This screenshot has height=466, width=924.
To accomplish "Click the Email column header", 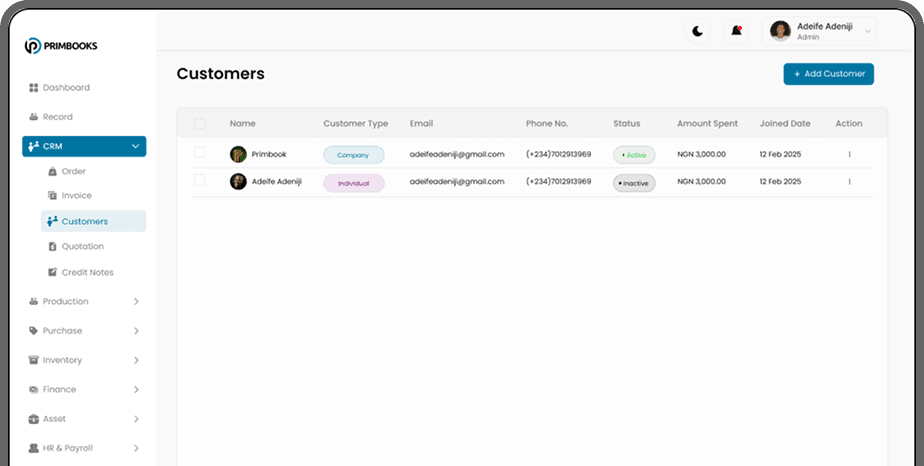I will pos(421,124).
